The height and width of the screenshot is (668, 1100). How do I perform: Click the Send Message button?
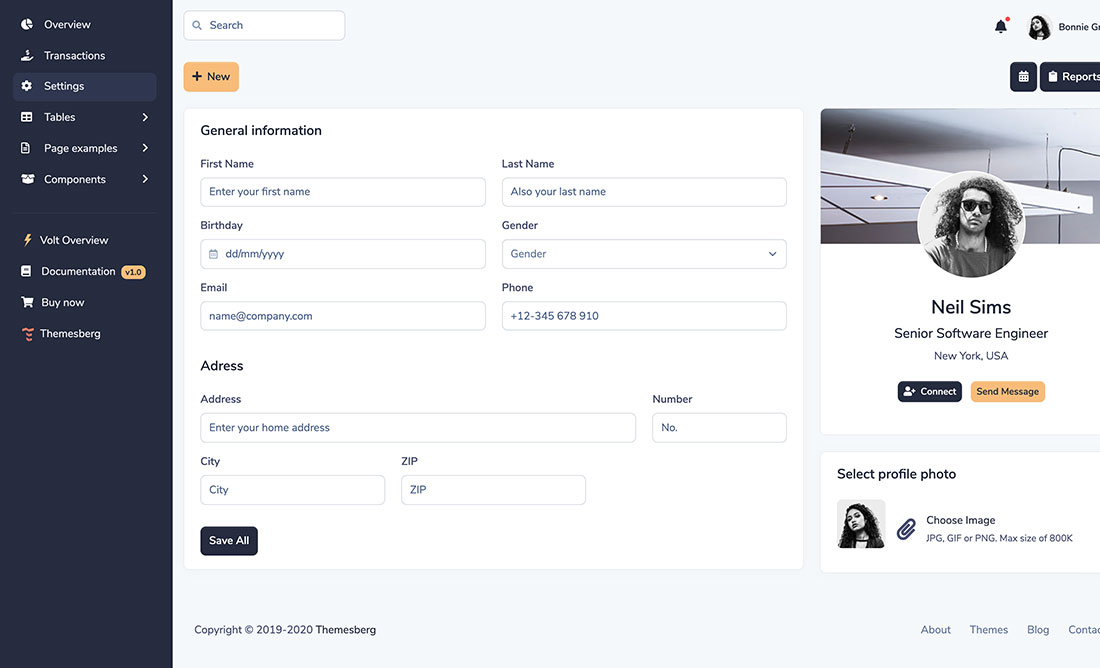pyautogui.click(x=1007, y=391)
